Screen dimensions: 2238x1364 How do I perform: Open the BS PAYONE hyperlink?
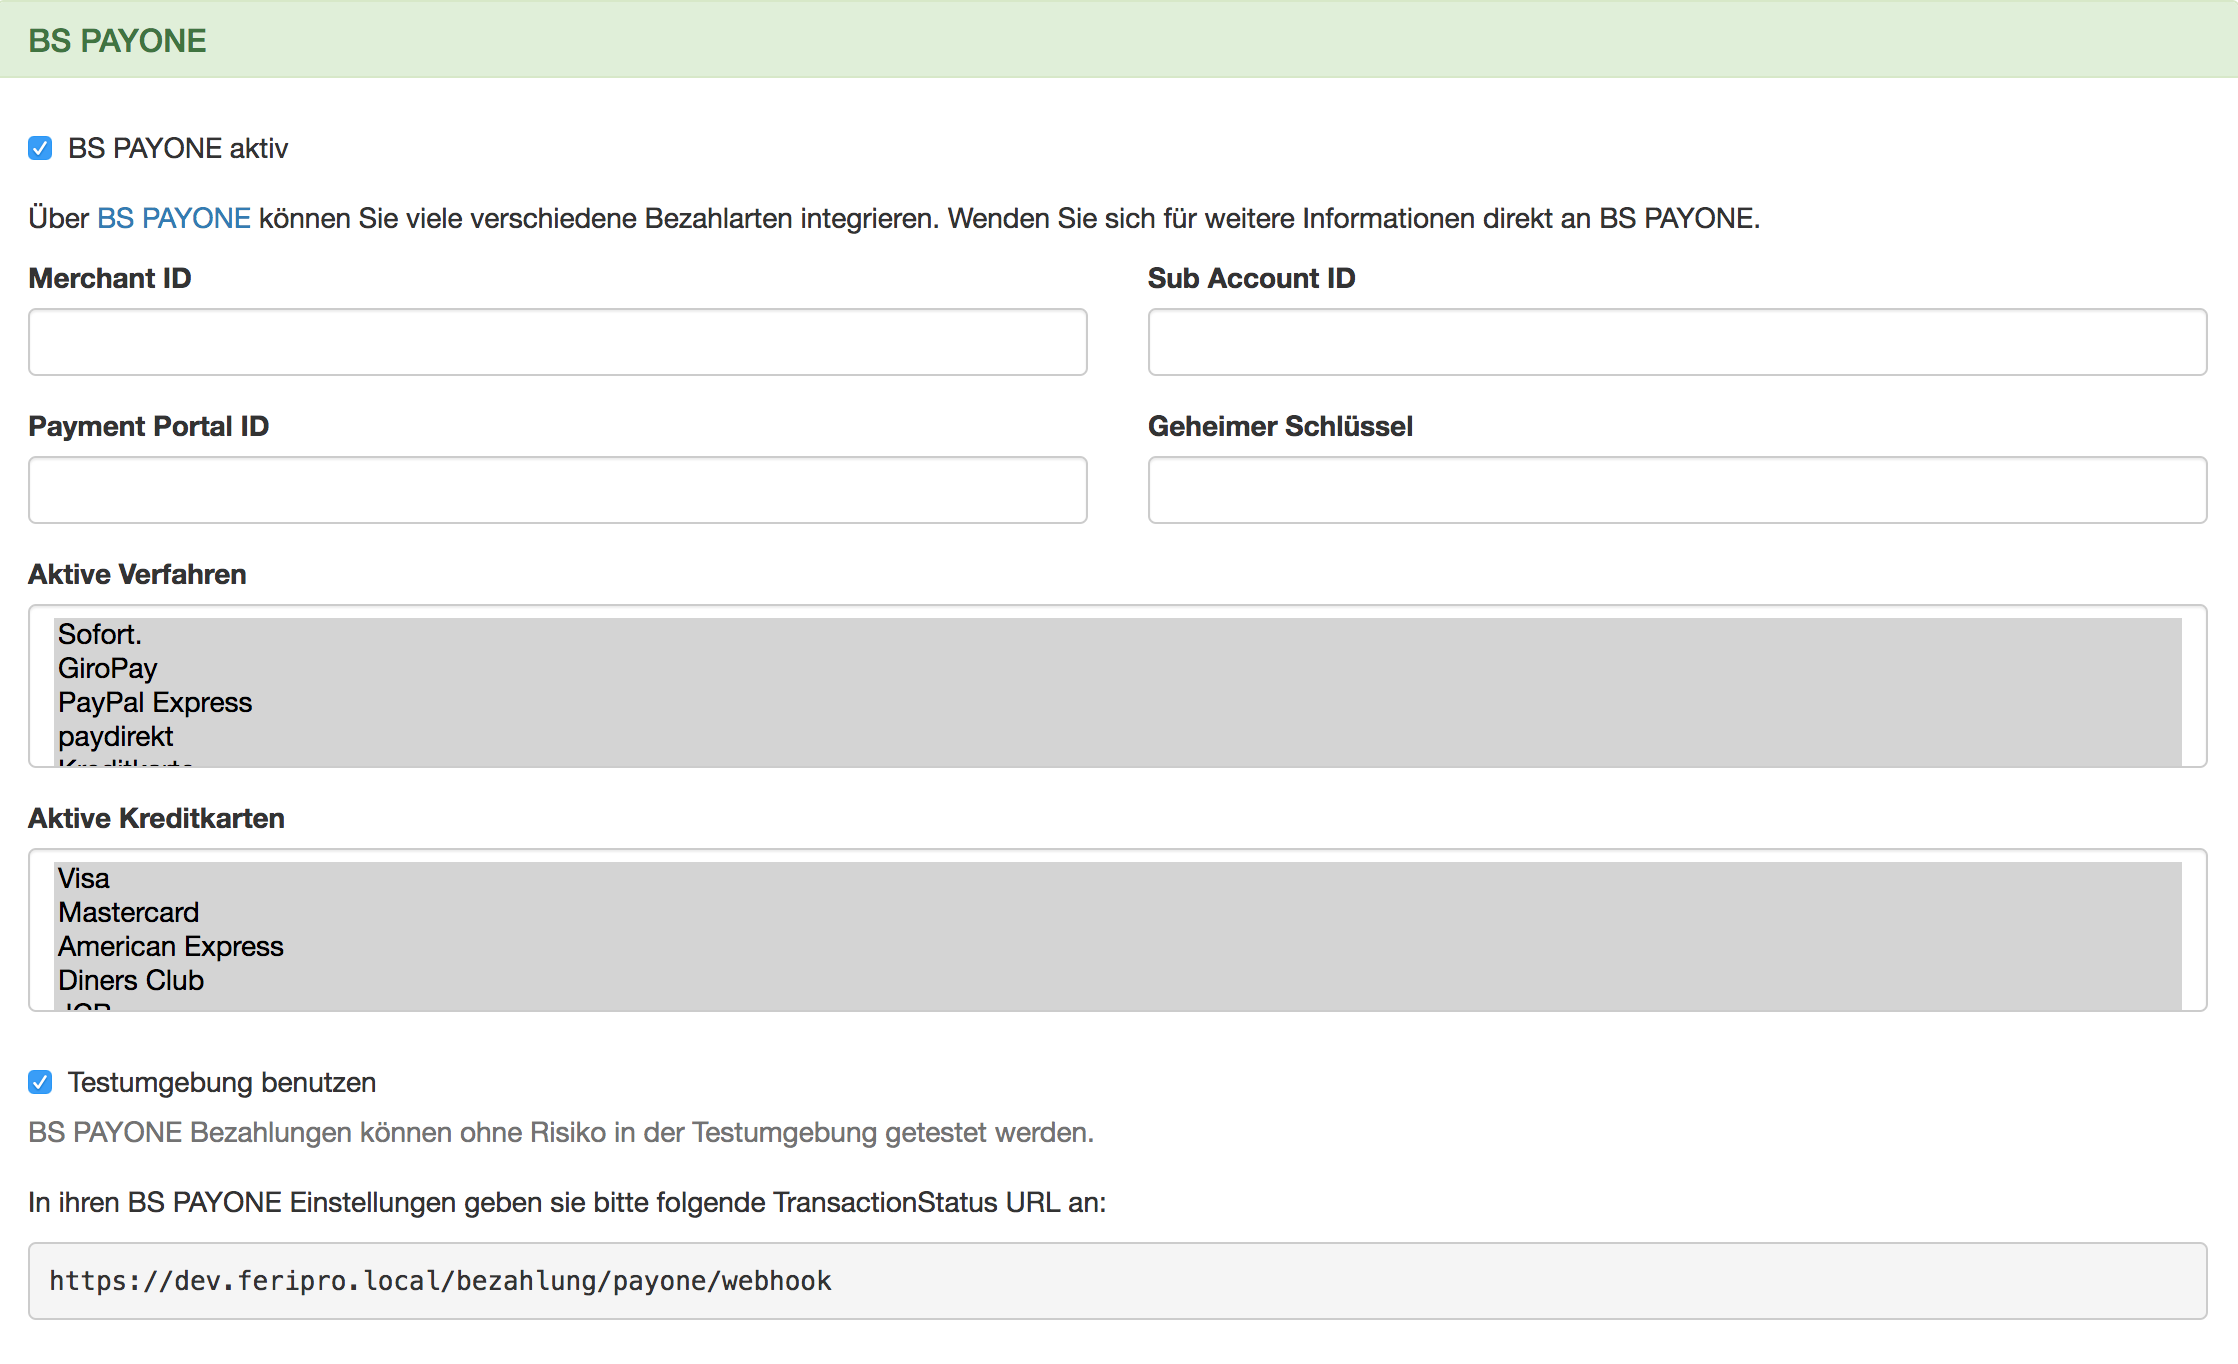point(173,218)
